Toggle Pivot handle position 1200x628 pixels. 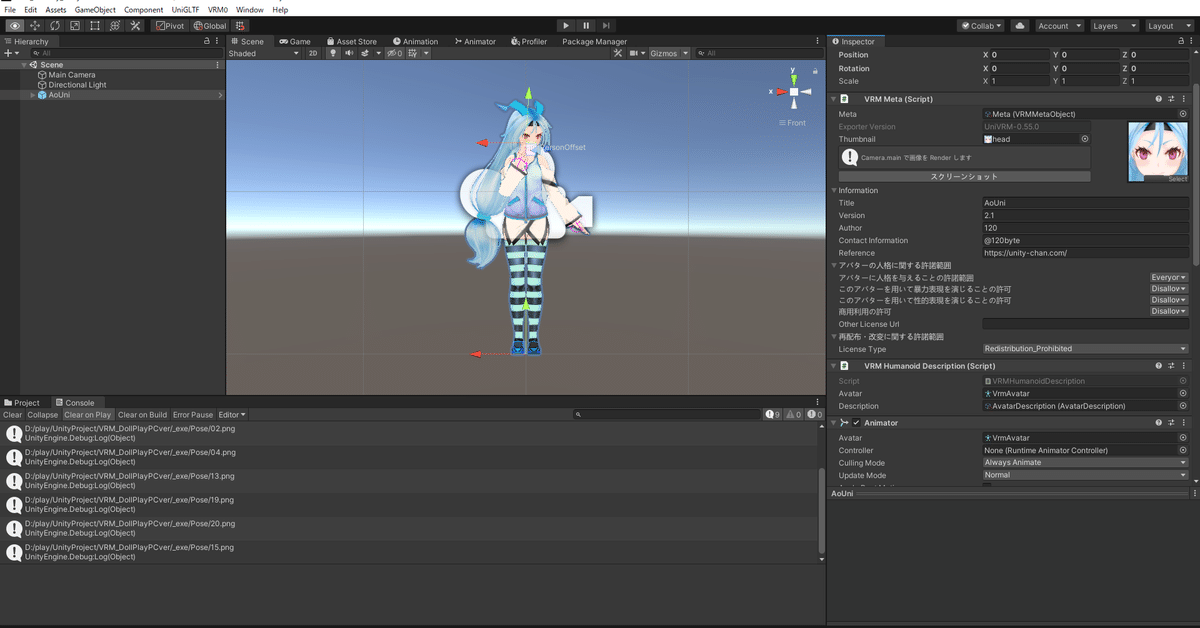pyautogui.click(x=171, y=25)
